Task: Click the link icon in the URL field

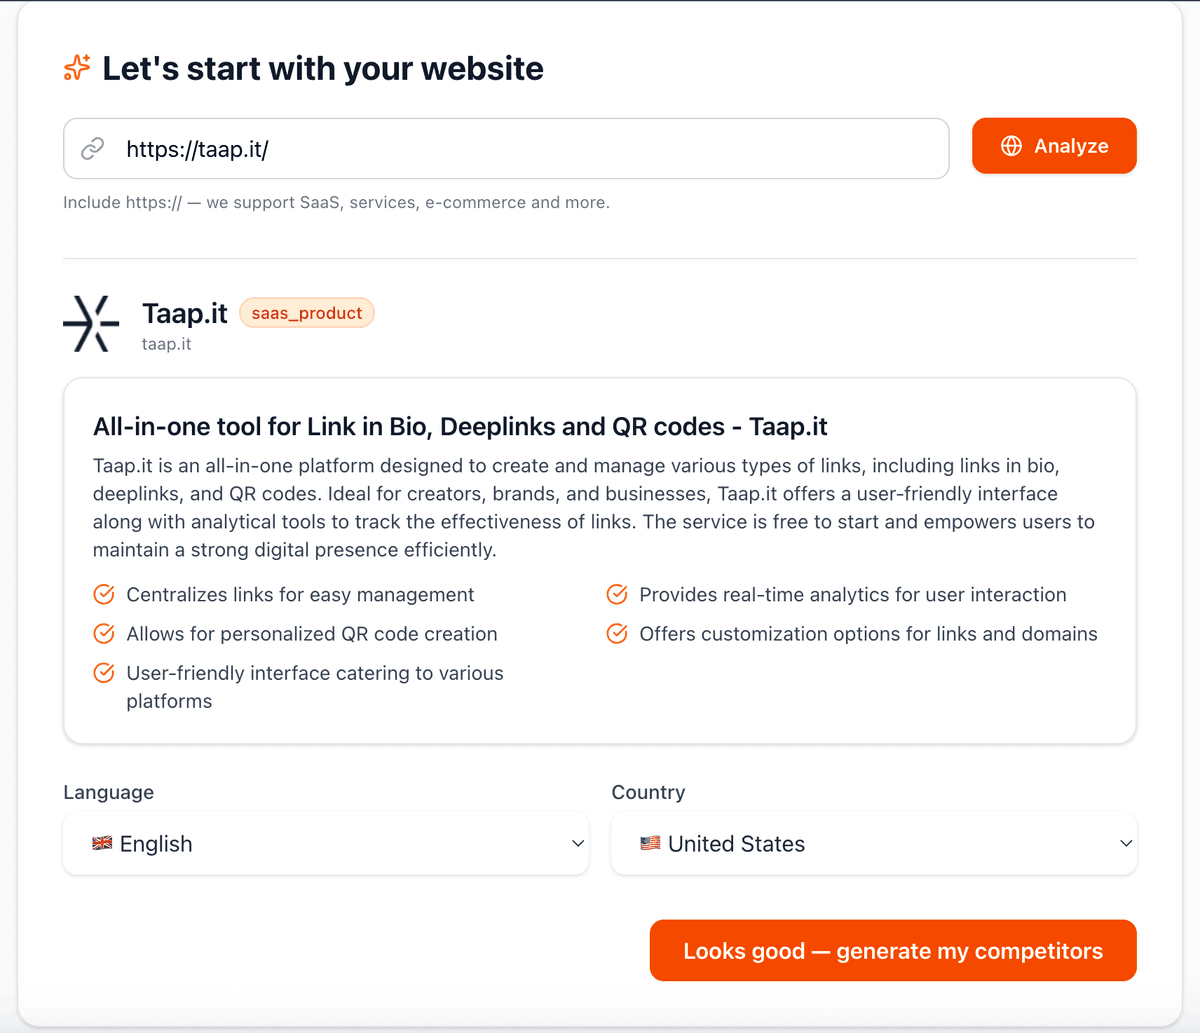Action: (93, 147)
